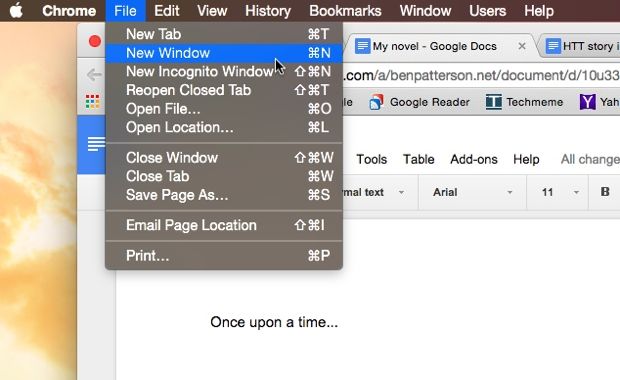Viewport: 620px width, 380px height.
Task: Choose Save Page As... entry
Action: tap(224, 195)
